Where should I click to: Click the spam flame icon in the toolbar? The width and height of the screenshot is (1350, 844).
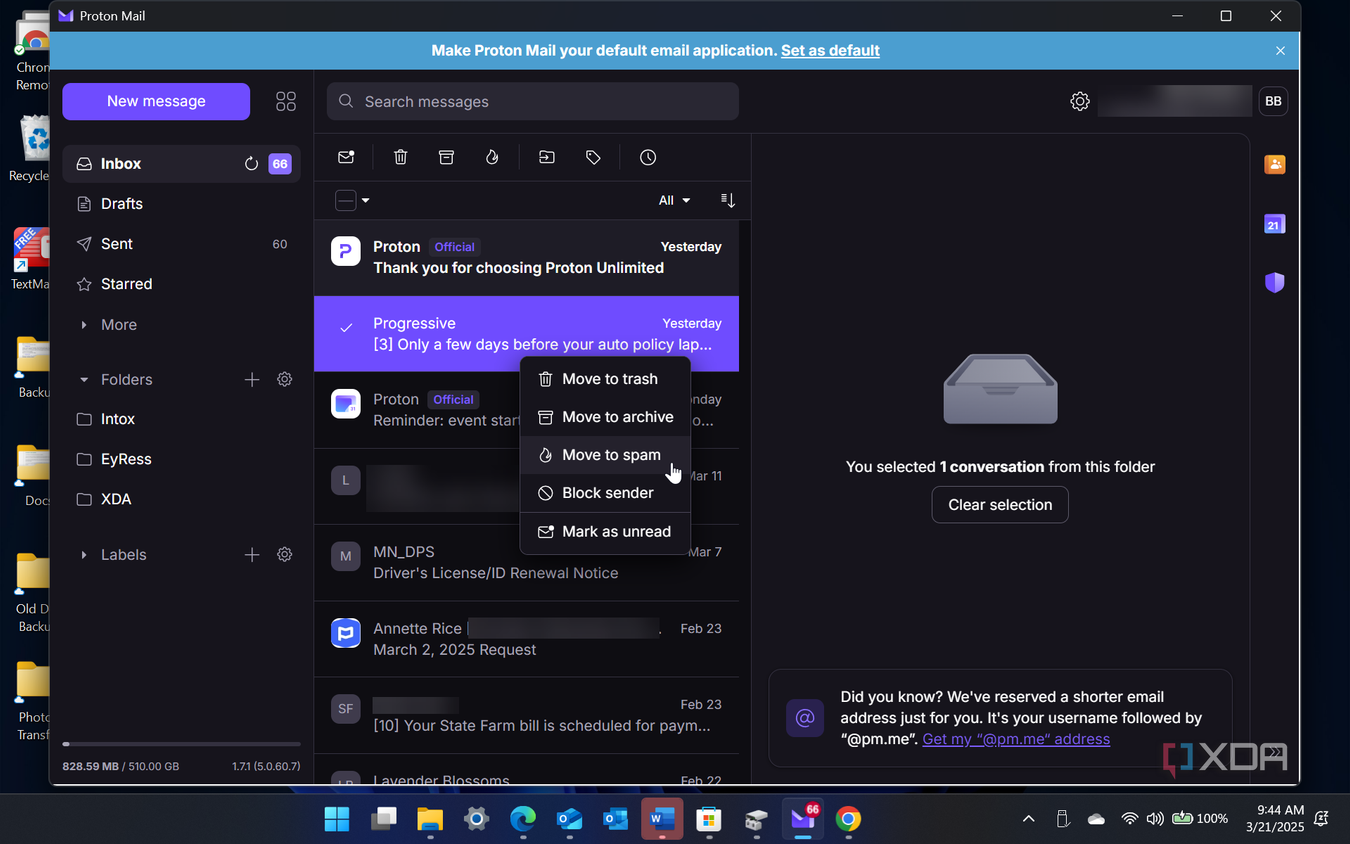tap(492, 157)
